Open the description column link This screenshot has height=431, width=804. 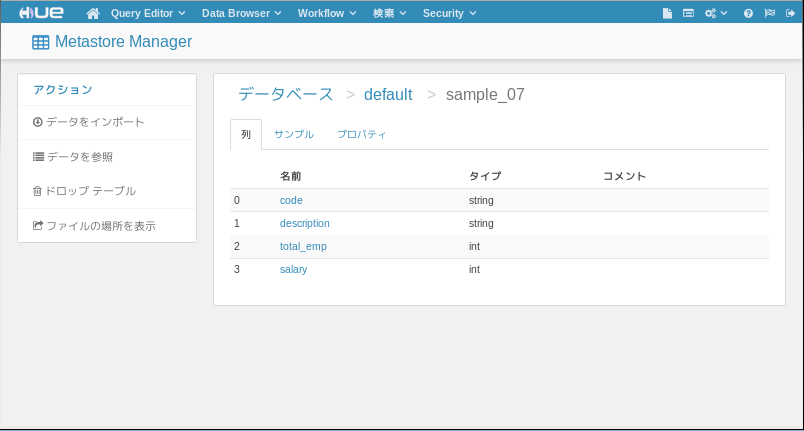[x=305, y=223]
